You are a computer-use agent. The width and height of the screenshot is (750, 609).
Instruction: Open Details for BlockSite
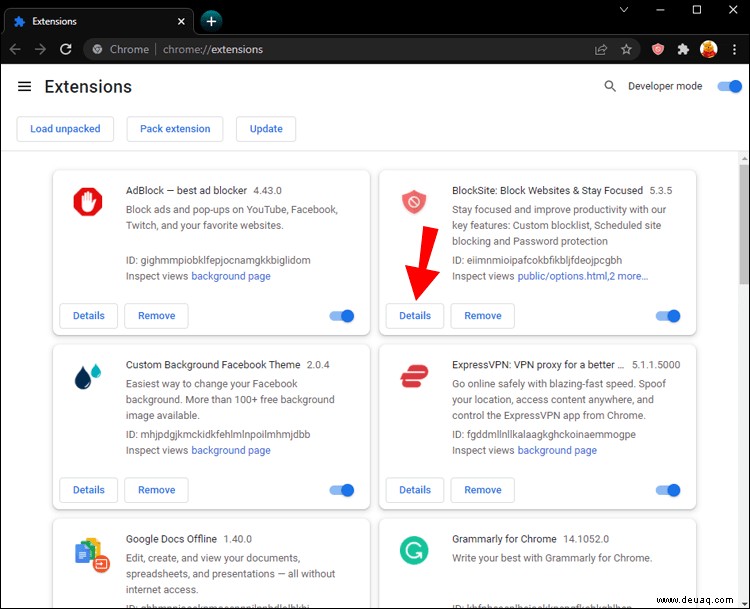click(x=415, y=316)
